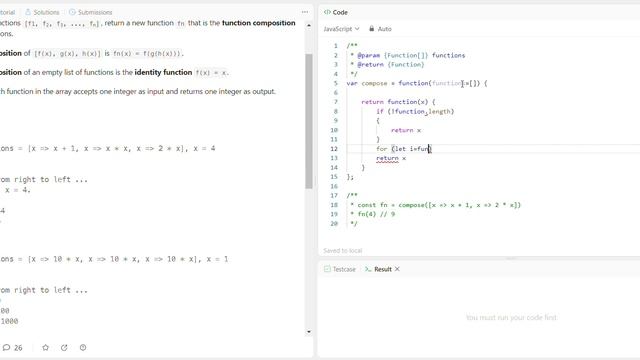This screenshot has height=360, width=640.
Task: Close the Result tab
Action: 397,269
